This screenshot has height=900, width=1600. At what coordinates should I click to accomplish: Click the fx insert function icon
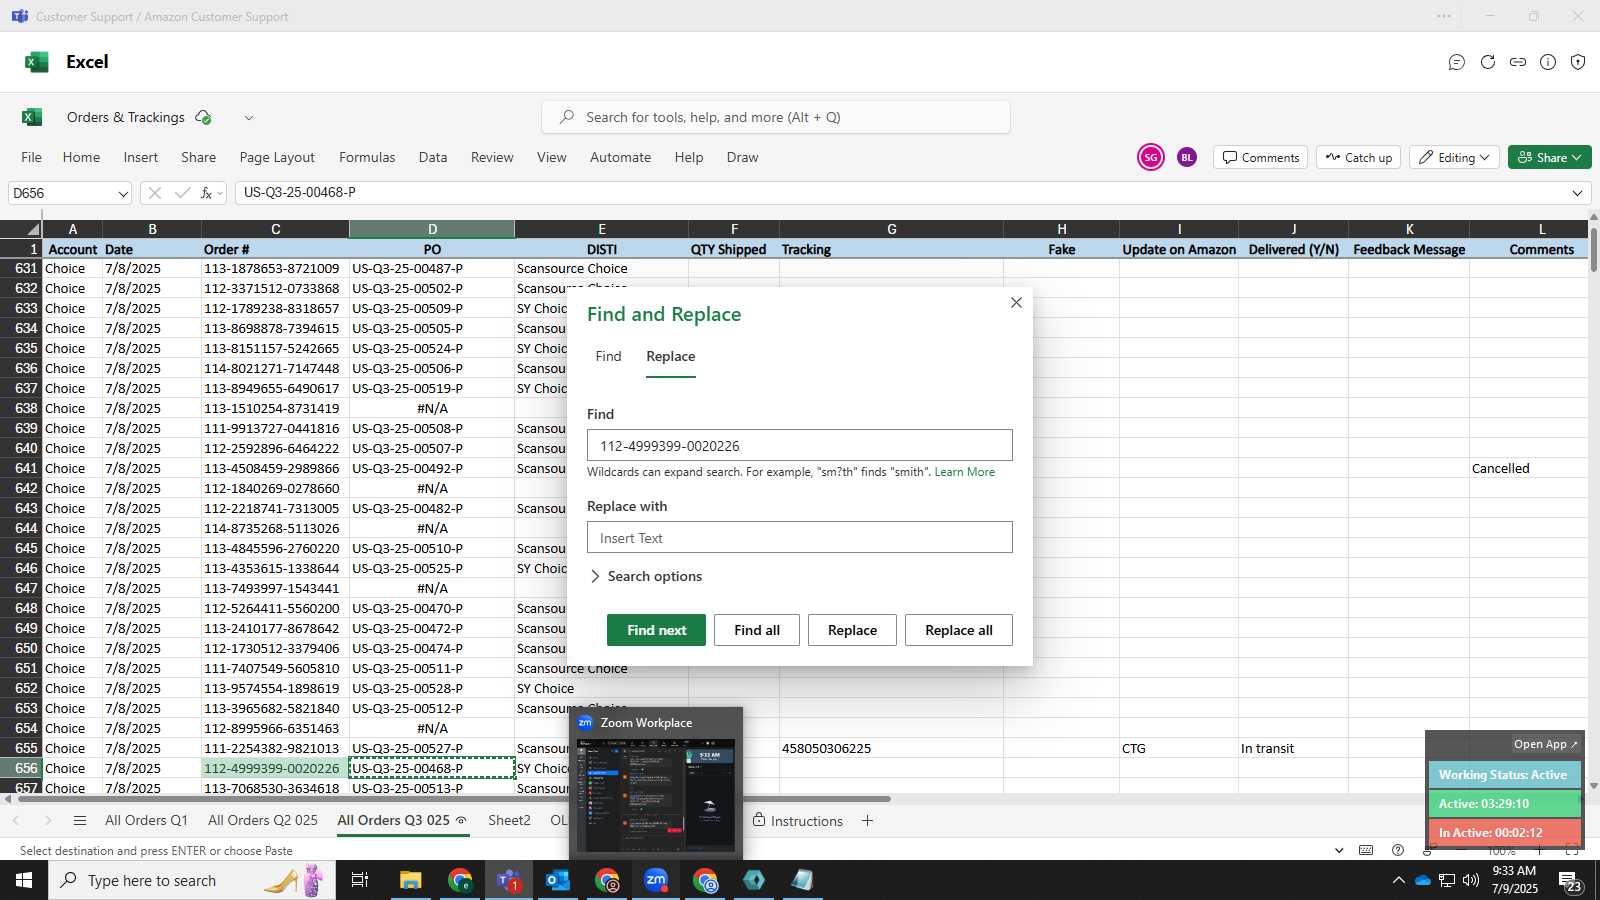206,193
